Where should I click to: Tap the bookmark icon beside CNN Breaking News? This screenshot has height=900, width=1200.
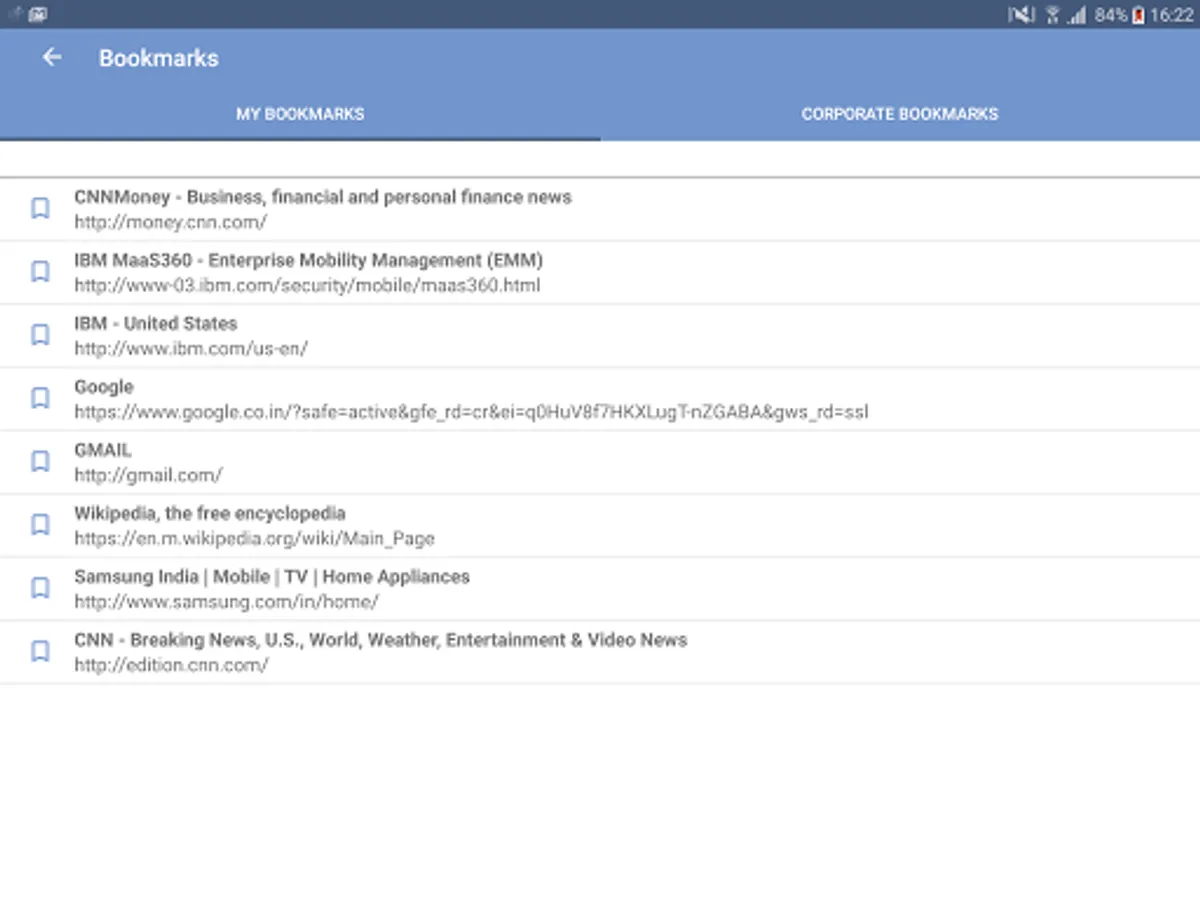tap(40, 651)
